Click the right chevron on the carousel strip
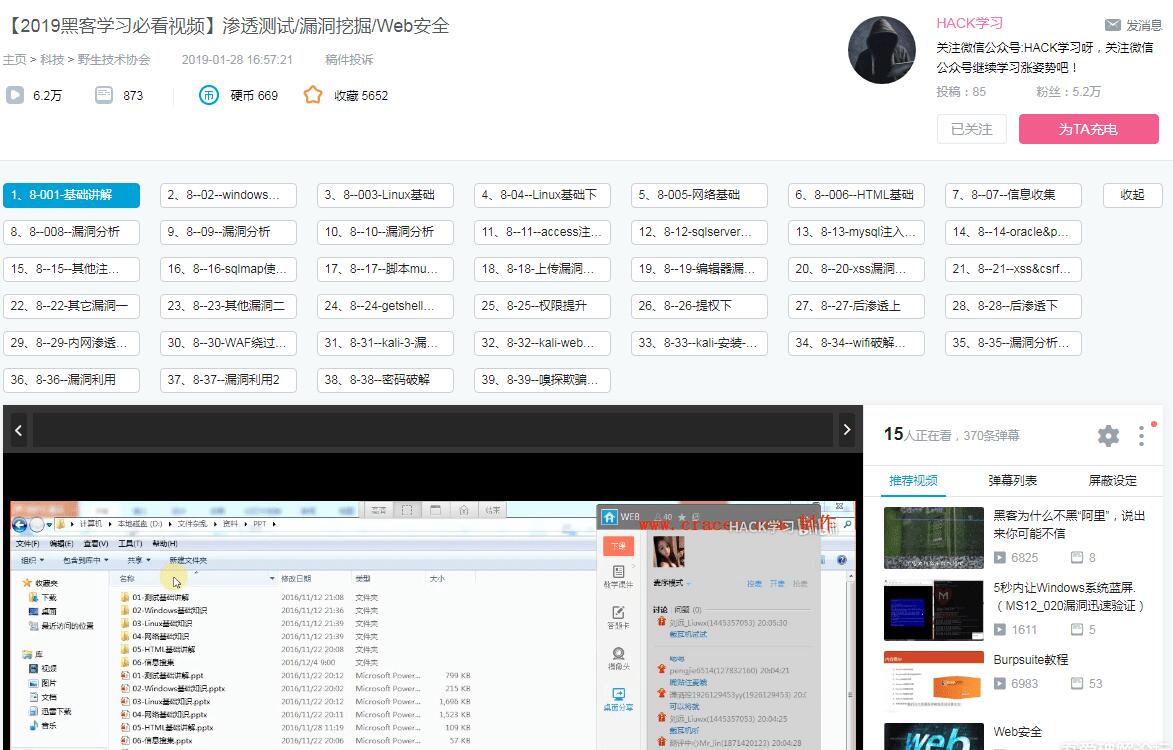 point(847,429)
